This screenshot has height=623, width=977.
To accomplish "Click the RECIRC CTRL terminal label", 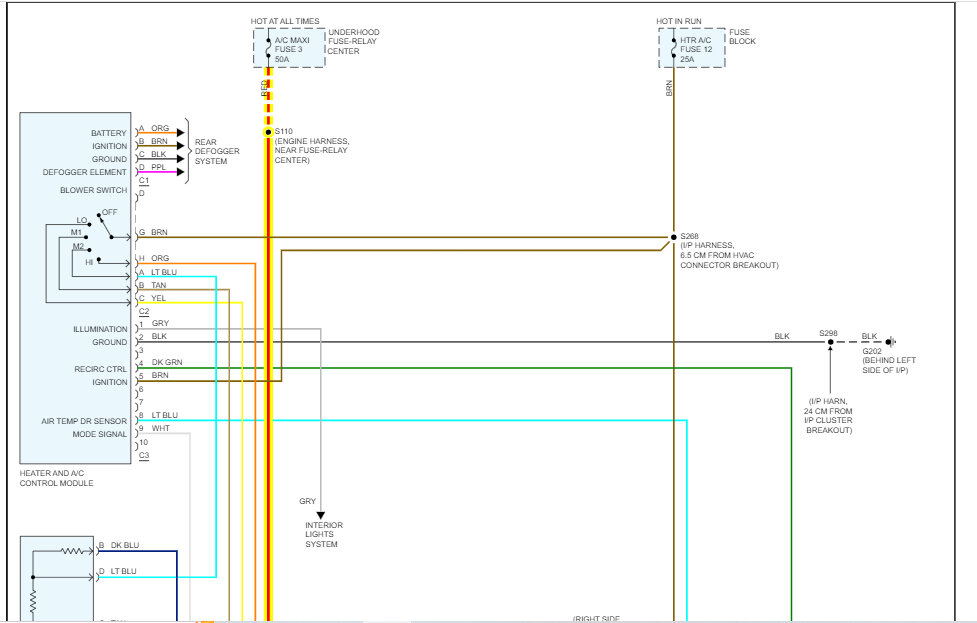I will click(100, 369).
